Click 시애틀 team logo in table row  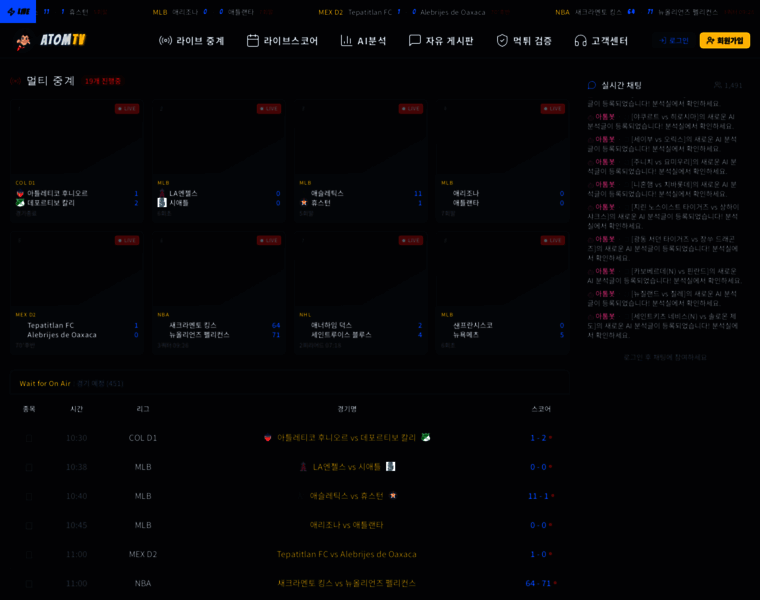(390, 466)
